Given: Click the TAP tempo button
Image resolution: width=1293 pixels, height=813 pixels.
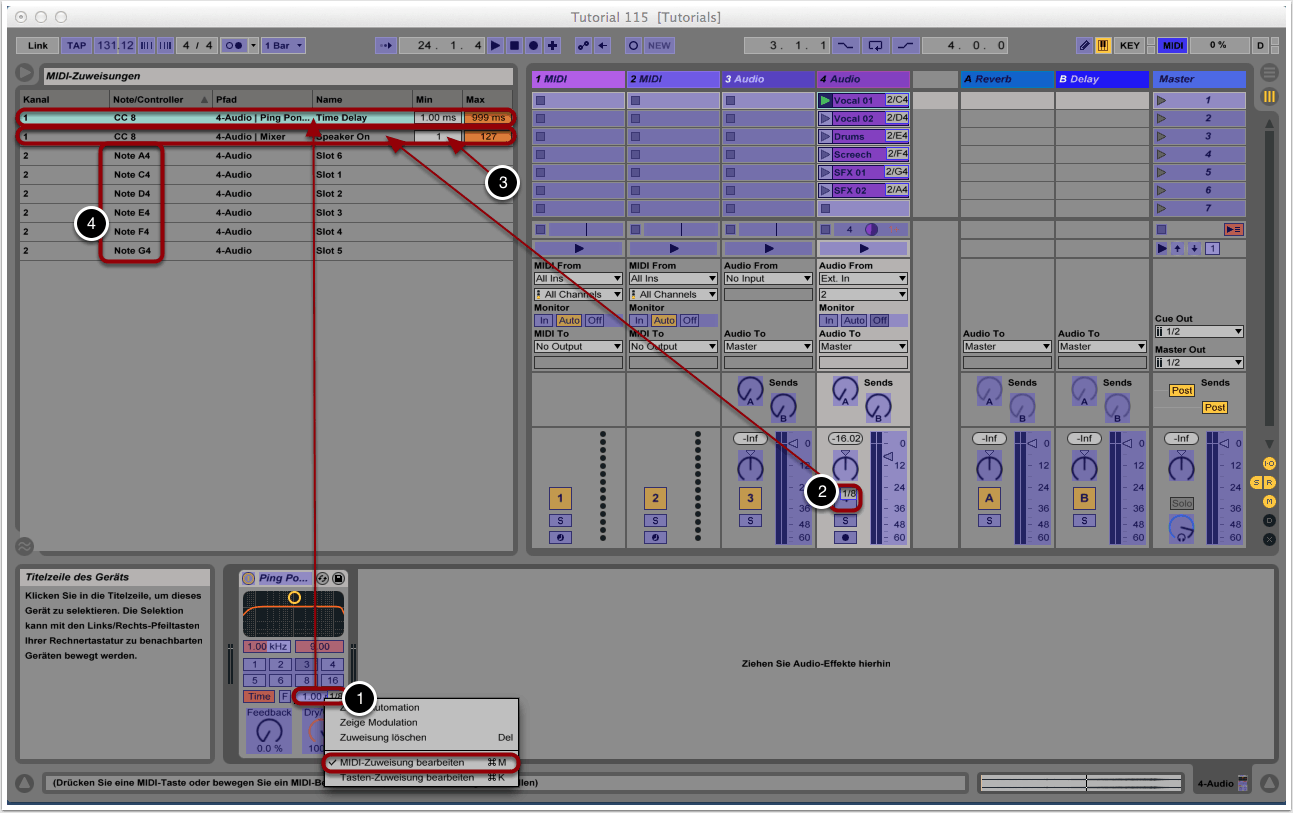Looking at the screenshot, I should pos(77,46).
